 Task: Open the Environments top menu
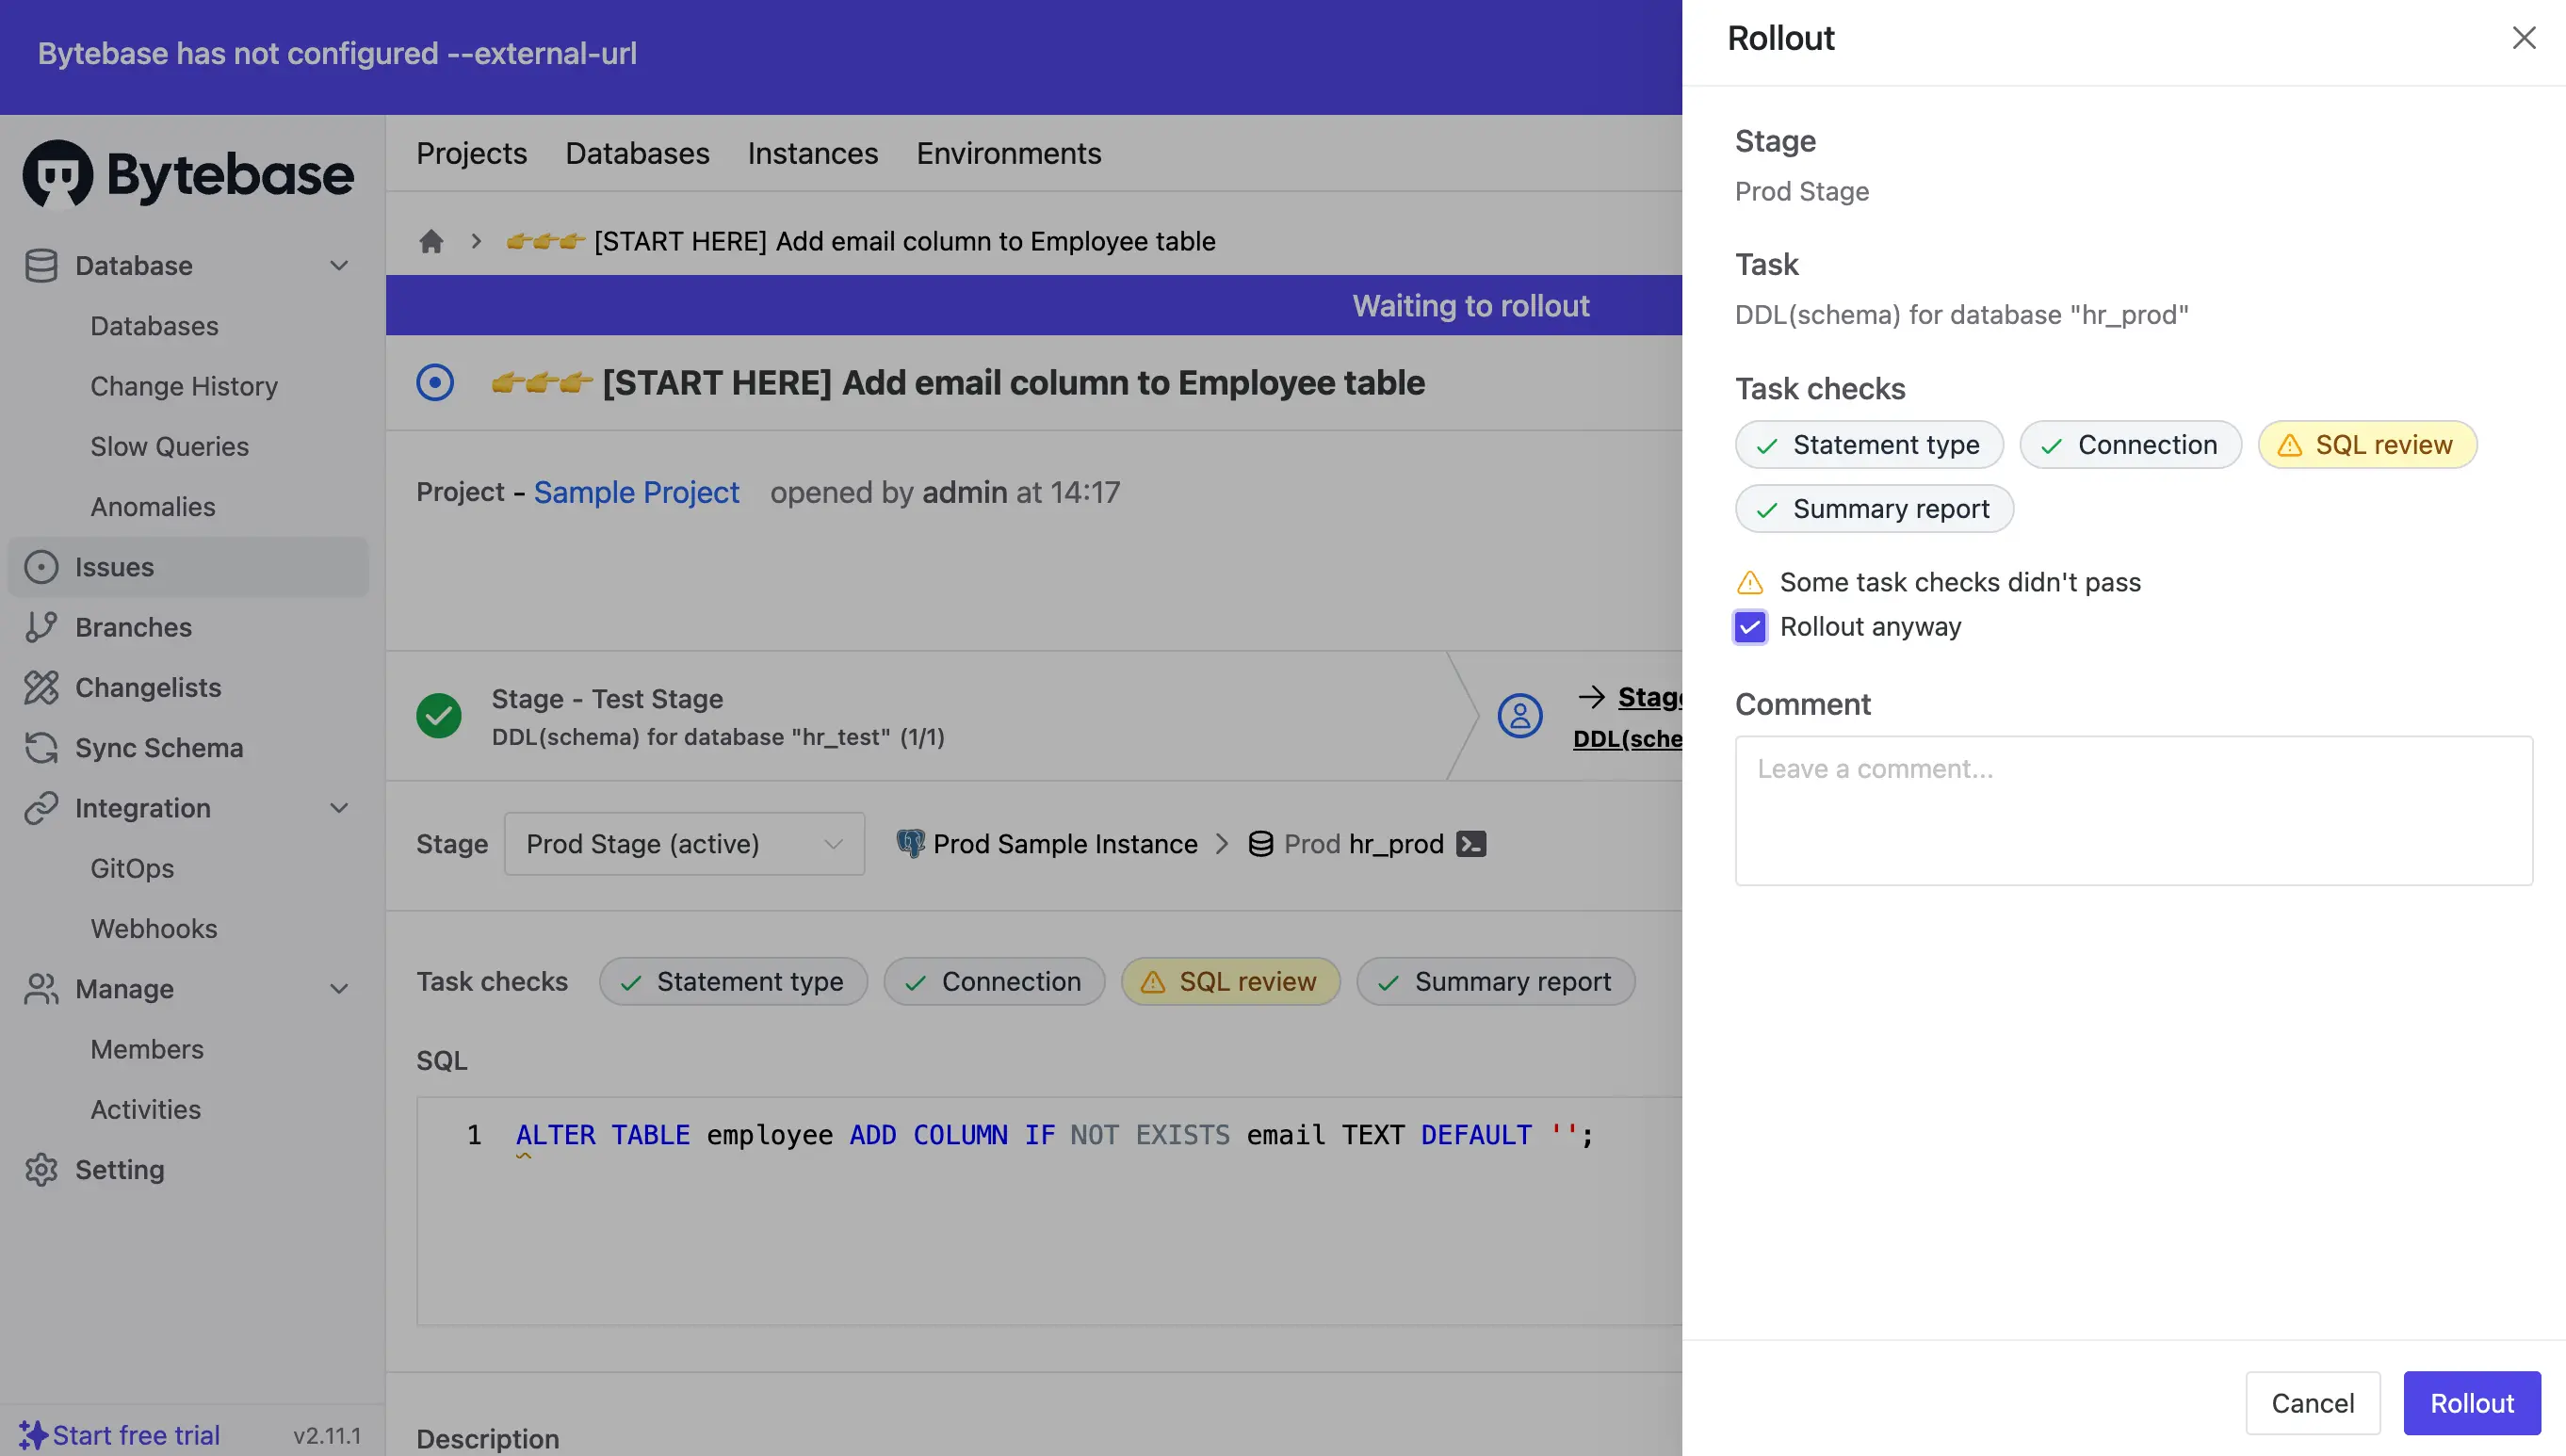point(1009,153)
